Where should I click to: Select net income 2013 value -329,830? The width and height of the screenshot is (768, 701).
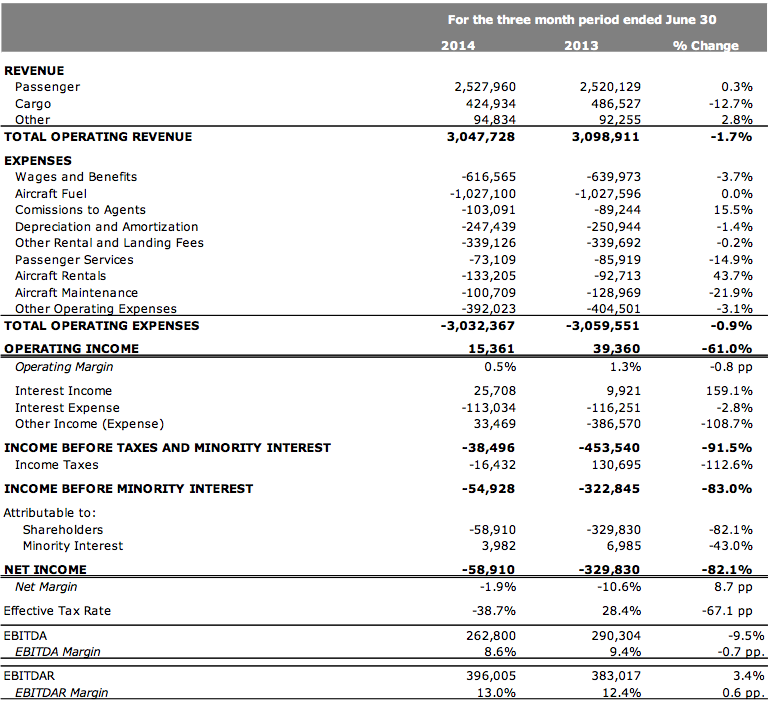[609, 570]
